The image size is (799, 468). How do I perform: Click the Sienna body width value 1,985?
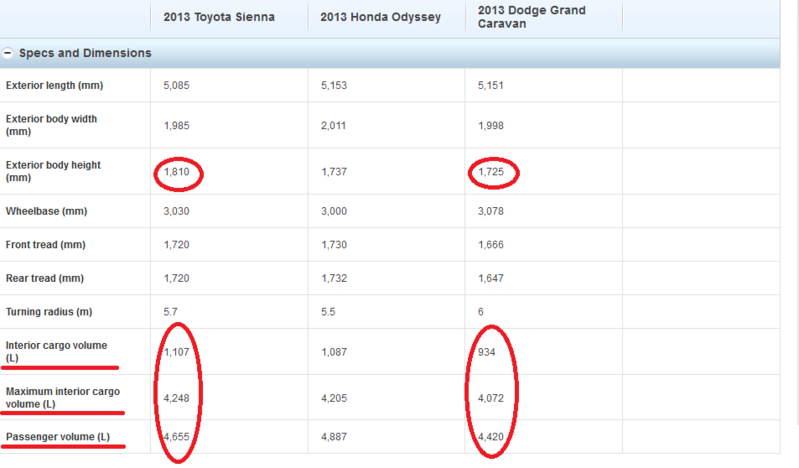tap(176, 125)
